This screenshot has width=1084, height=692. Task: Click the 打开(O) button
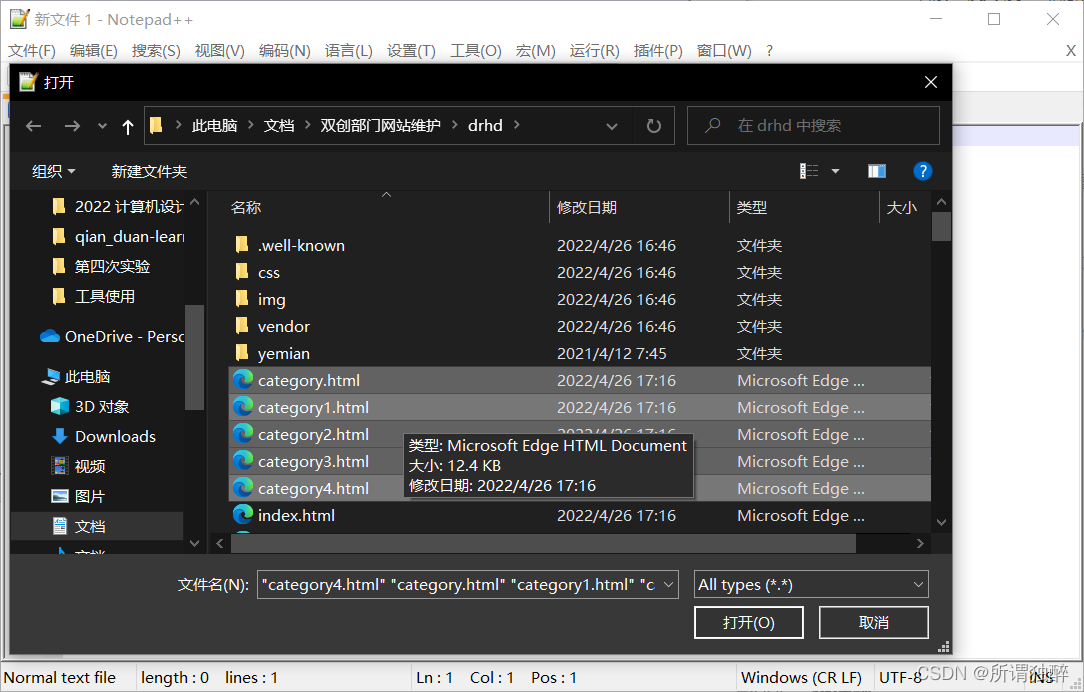coord(749,623)
